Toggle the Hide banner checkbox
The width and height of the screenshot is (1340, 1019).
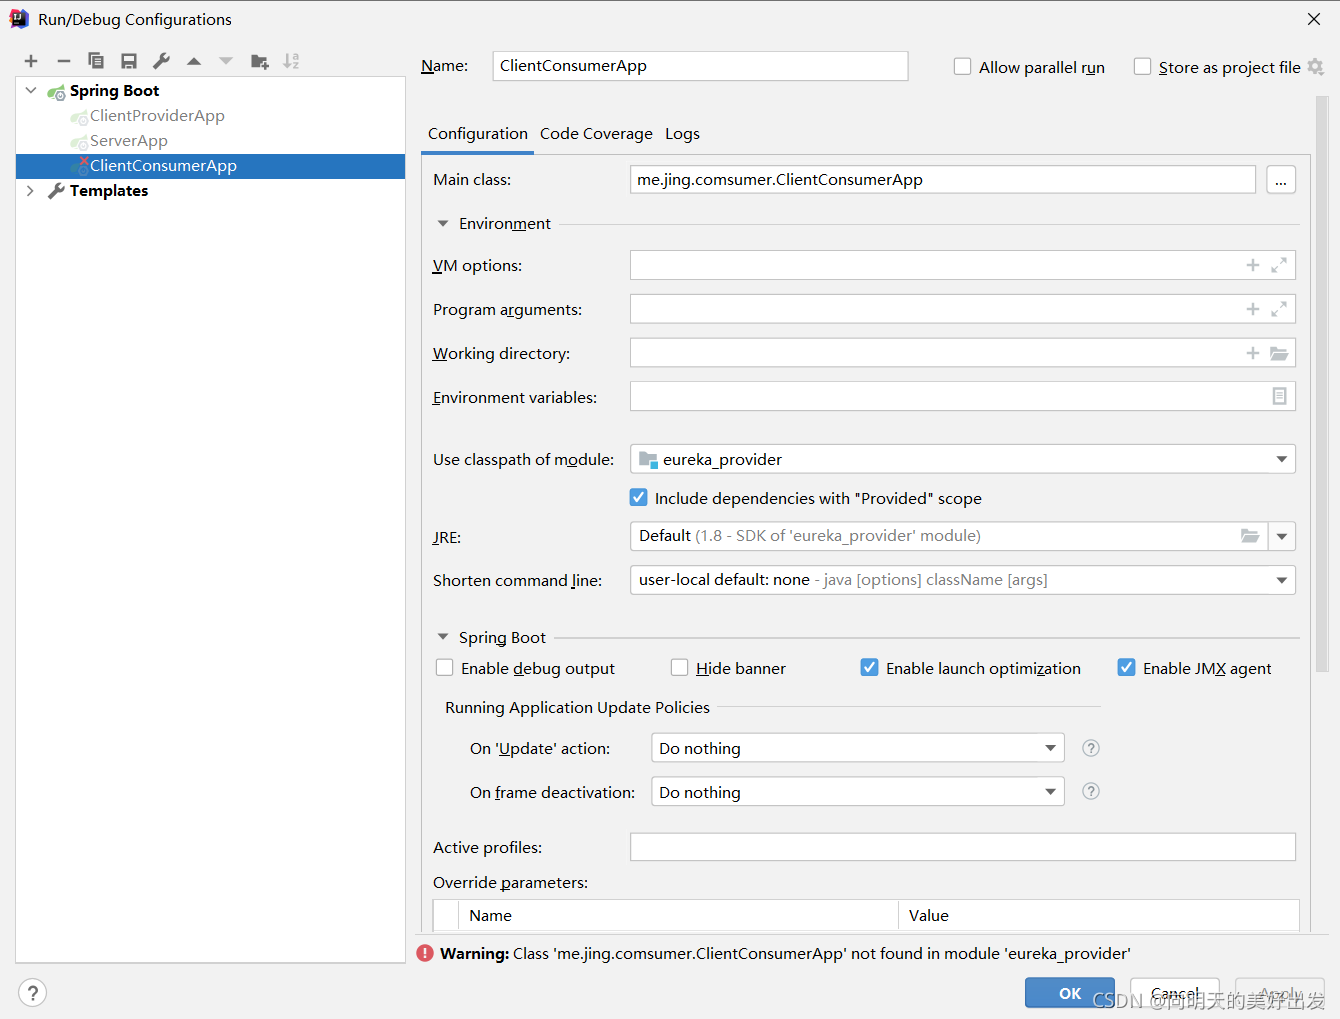(x=680, y=667)
